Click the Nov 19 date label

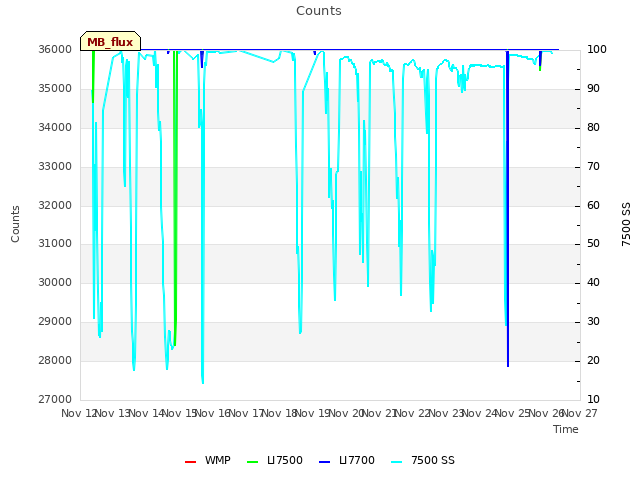[x=313, y=413]
